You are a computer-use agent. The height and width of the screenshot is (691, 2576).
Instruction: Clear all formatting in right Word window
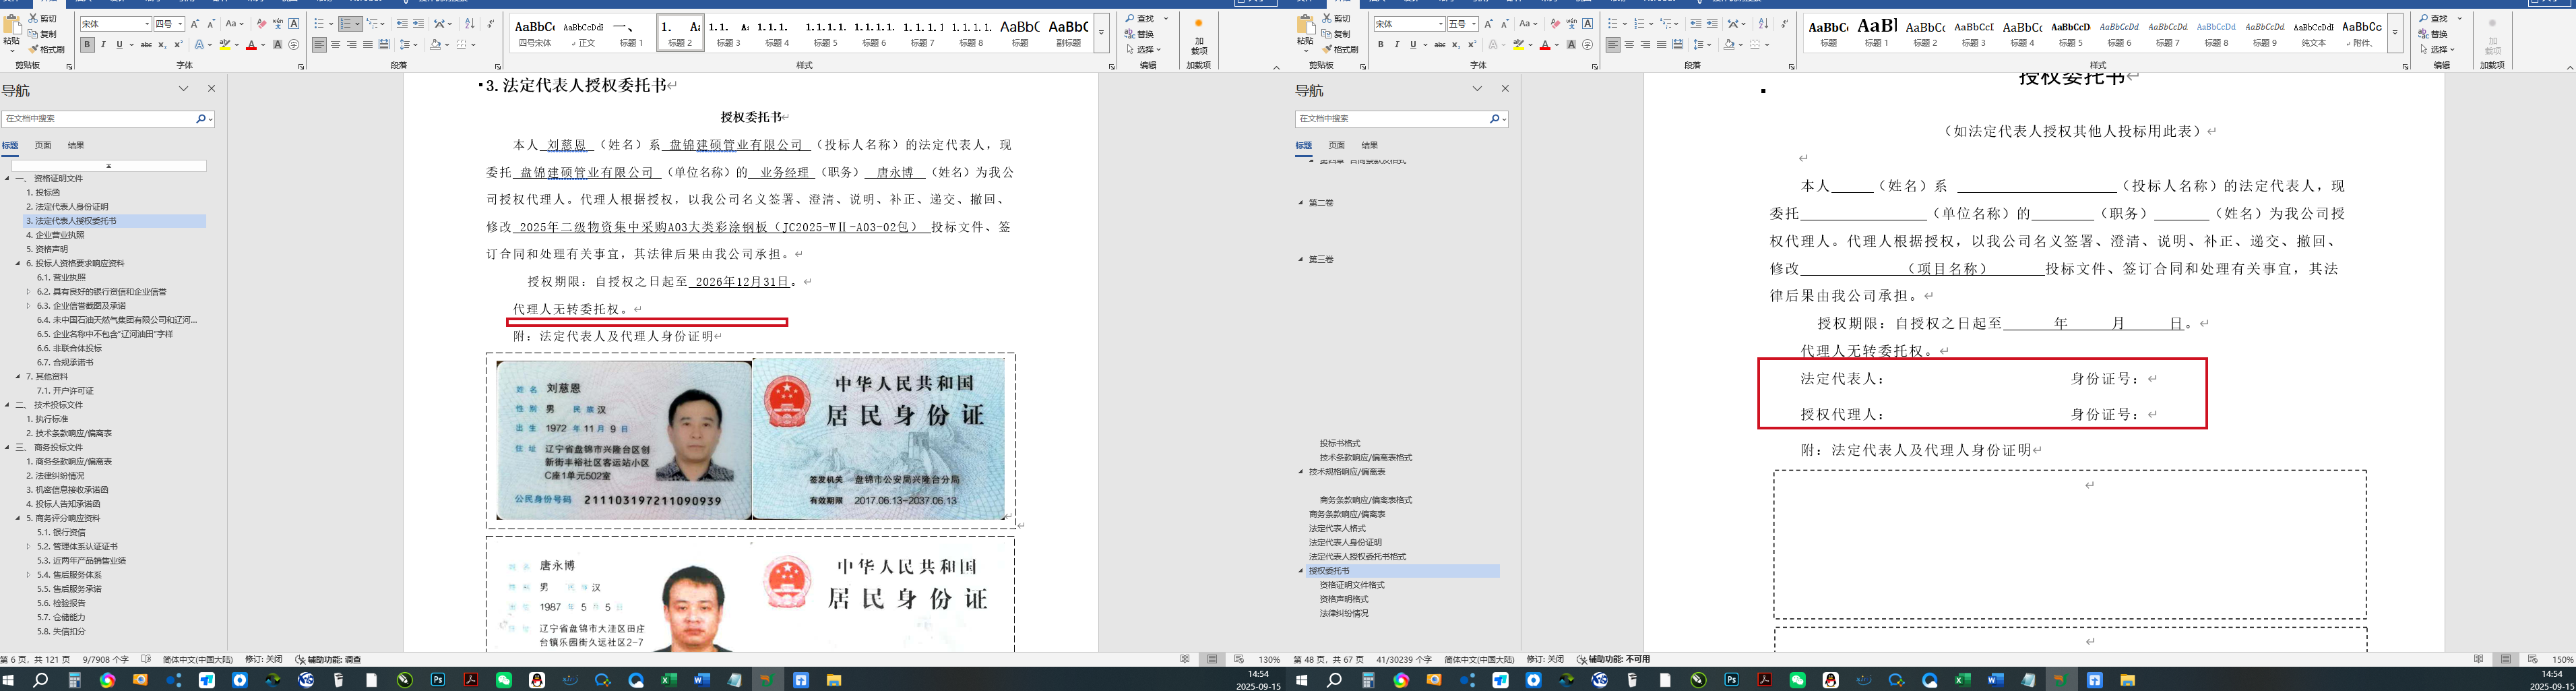pyautogui.click(x=1555, y=24)
